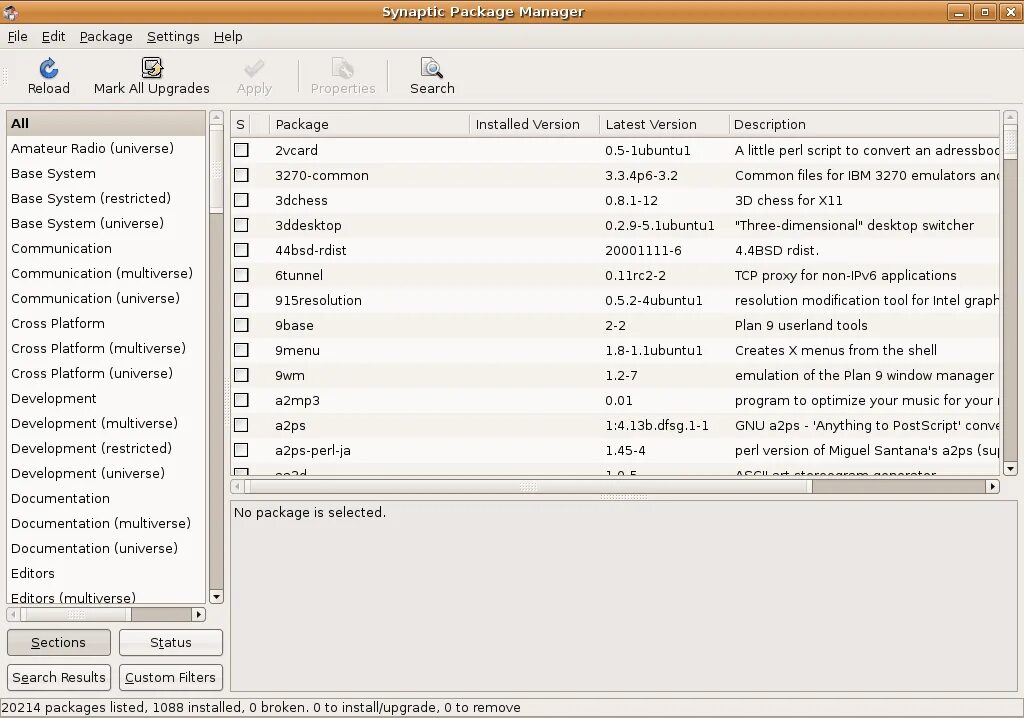The height and width of the screenshot is (718, 1024).
Task: Click the sections list vertical scrollbar thumb
Action: tap(216, 170)
